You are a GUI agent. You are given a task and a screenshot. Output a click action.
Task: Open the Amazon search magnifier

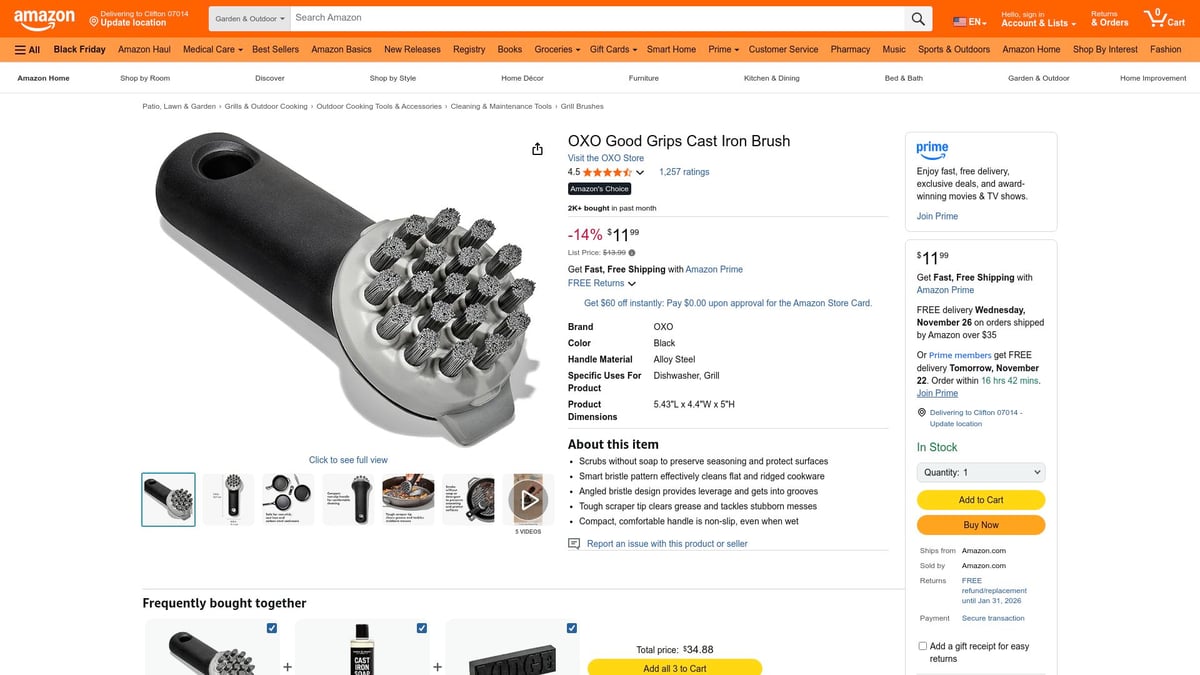[917, 17]
